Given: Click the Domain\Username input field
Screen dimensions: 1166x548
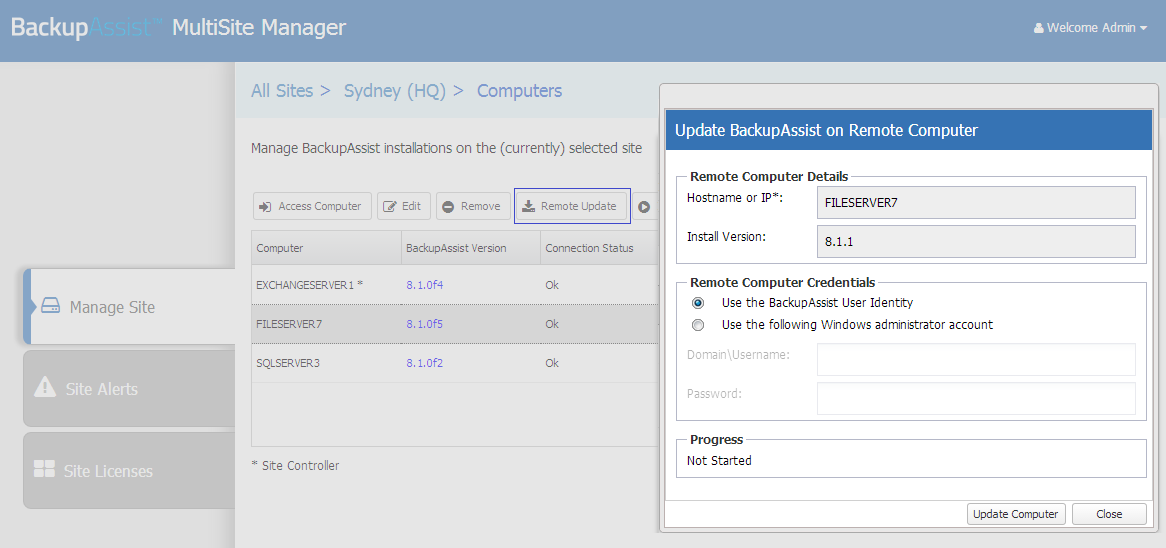Looking at the screenshot, I should click(976, 359).
